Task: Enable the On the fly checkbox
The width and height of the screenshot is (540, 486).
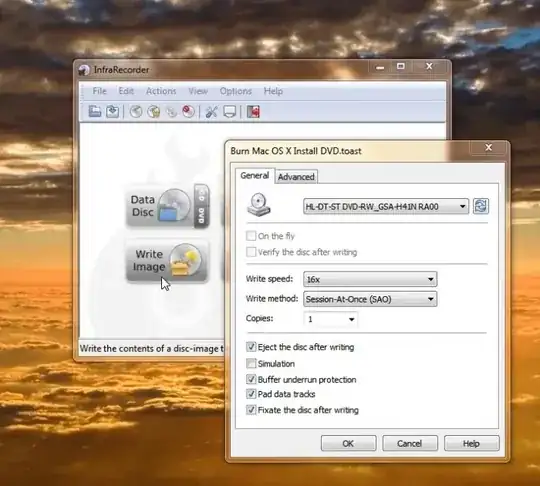Action: [x=251, y=236]
